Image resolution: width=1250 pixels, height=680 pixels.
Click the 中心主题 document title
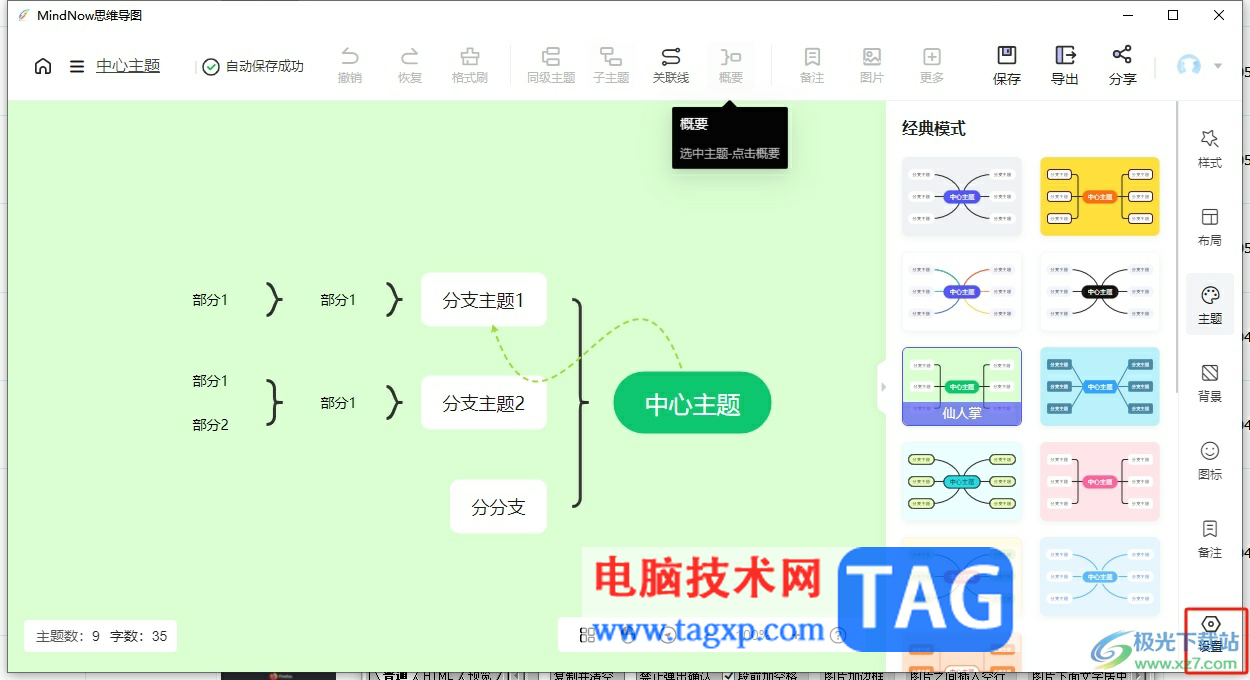tap(128, 66)
